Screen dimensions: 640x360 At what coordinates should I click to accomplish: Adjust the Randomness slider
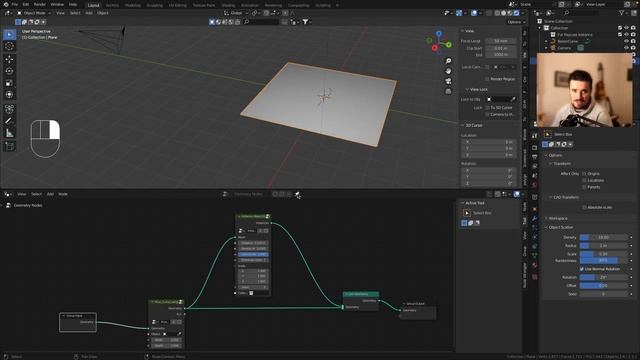tap(603, 260)
